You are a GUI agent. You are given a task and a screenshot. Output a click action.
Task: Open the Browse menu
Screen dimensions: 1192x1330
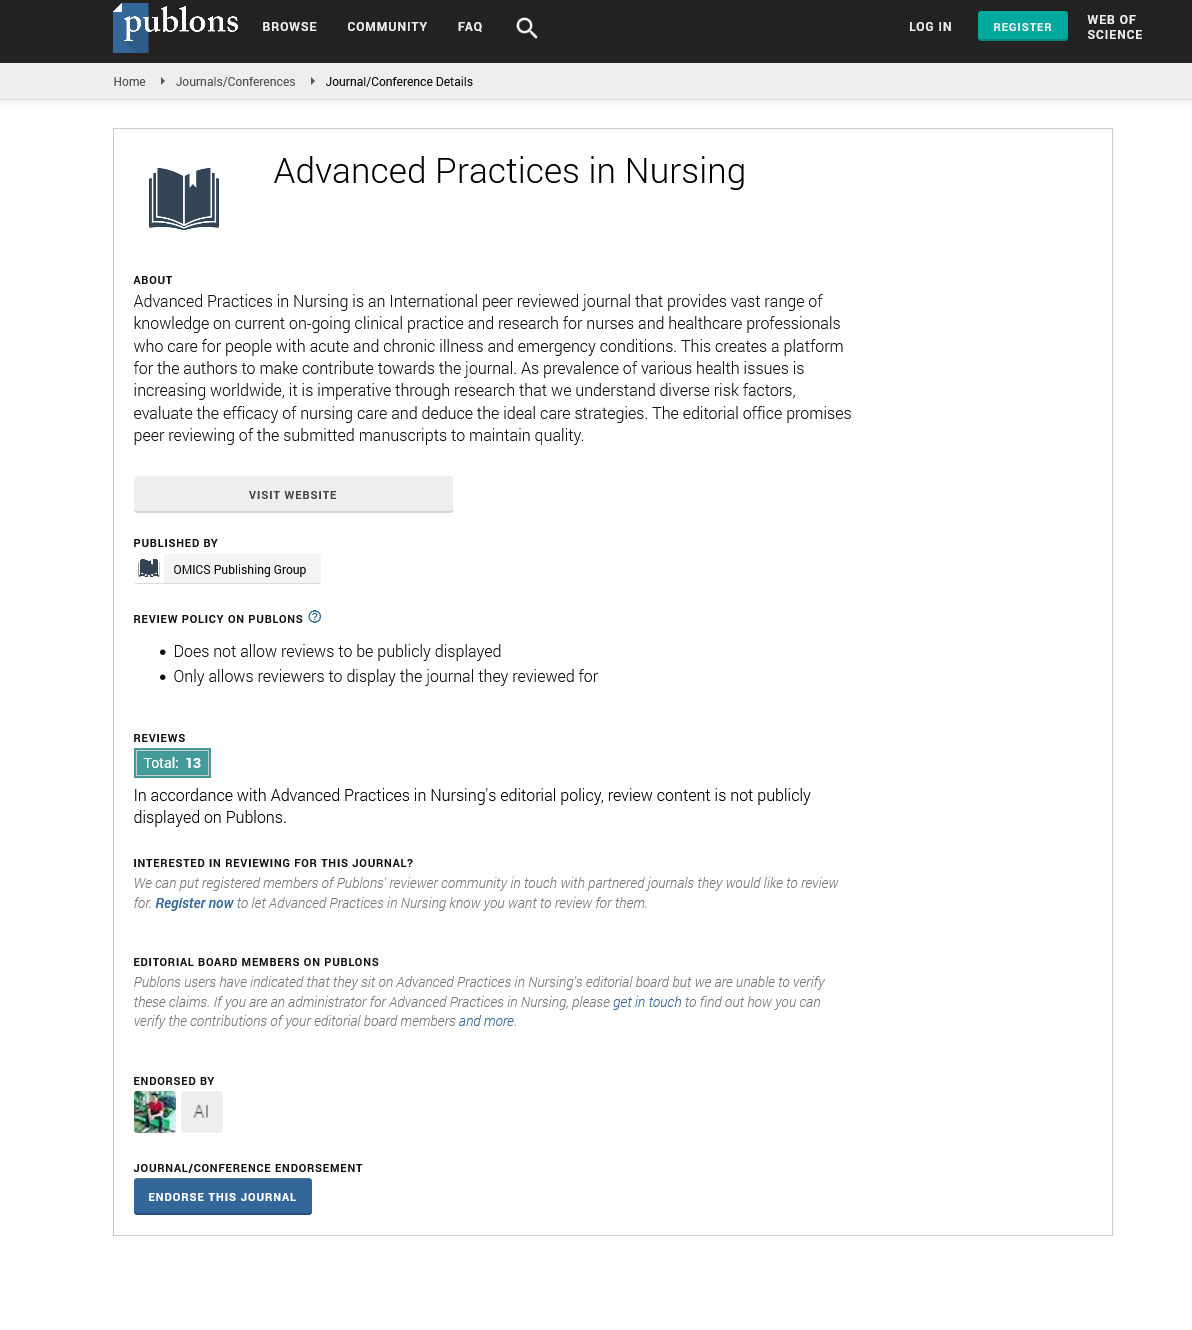pyautogui.click(x=290, y=27)
